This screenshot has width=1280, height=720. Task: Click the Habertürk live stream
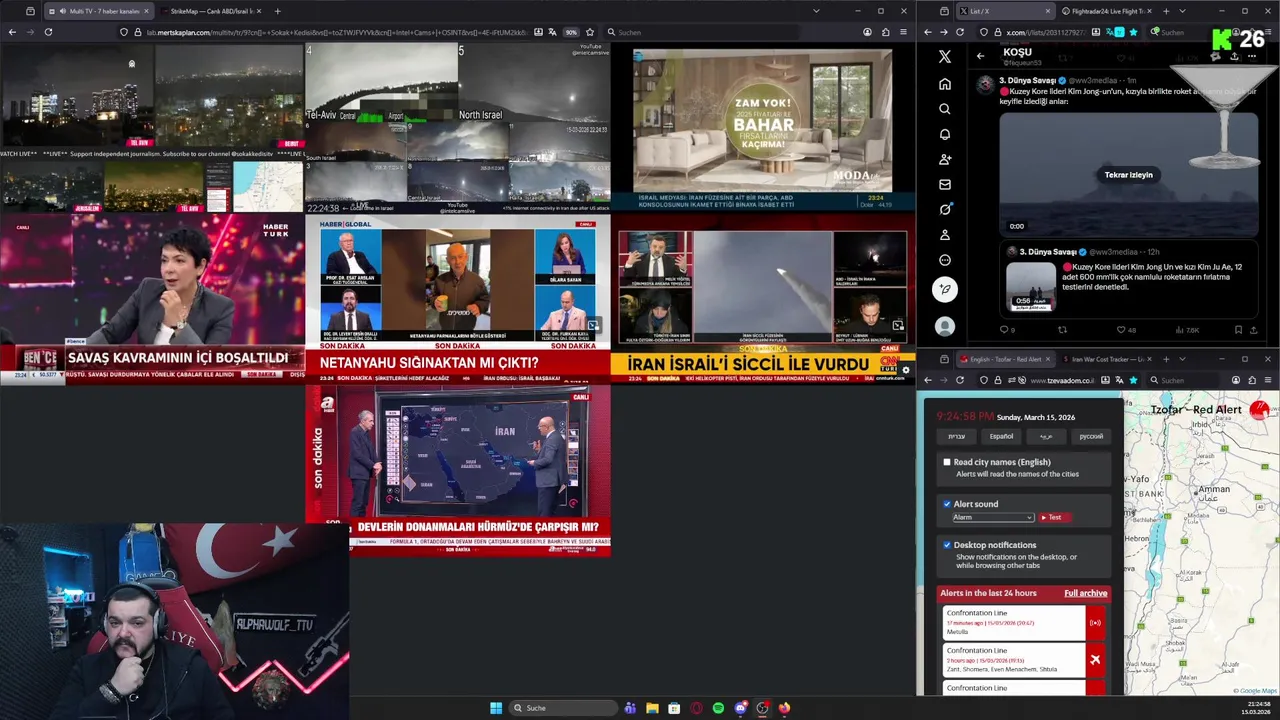[x=152, y=298]
